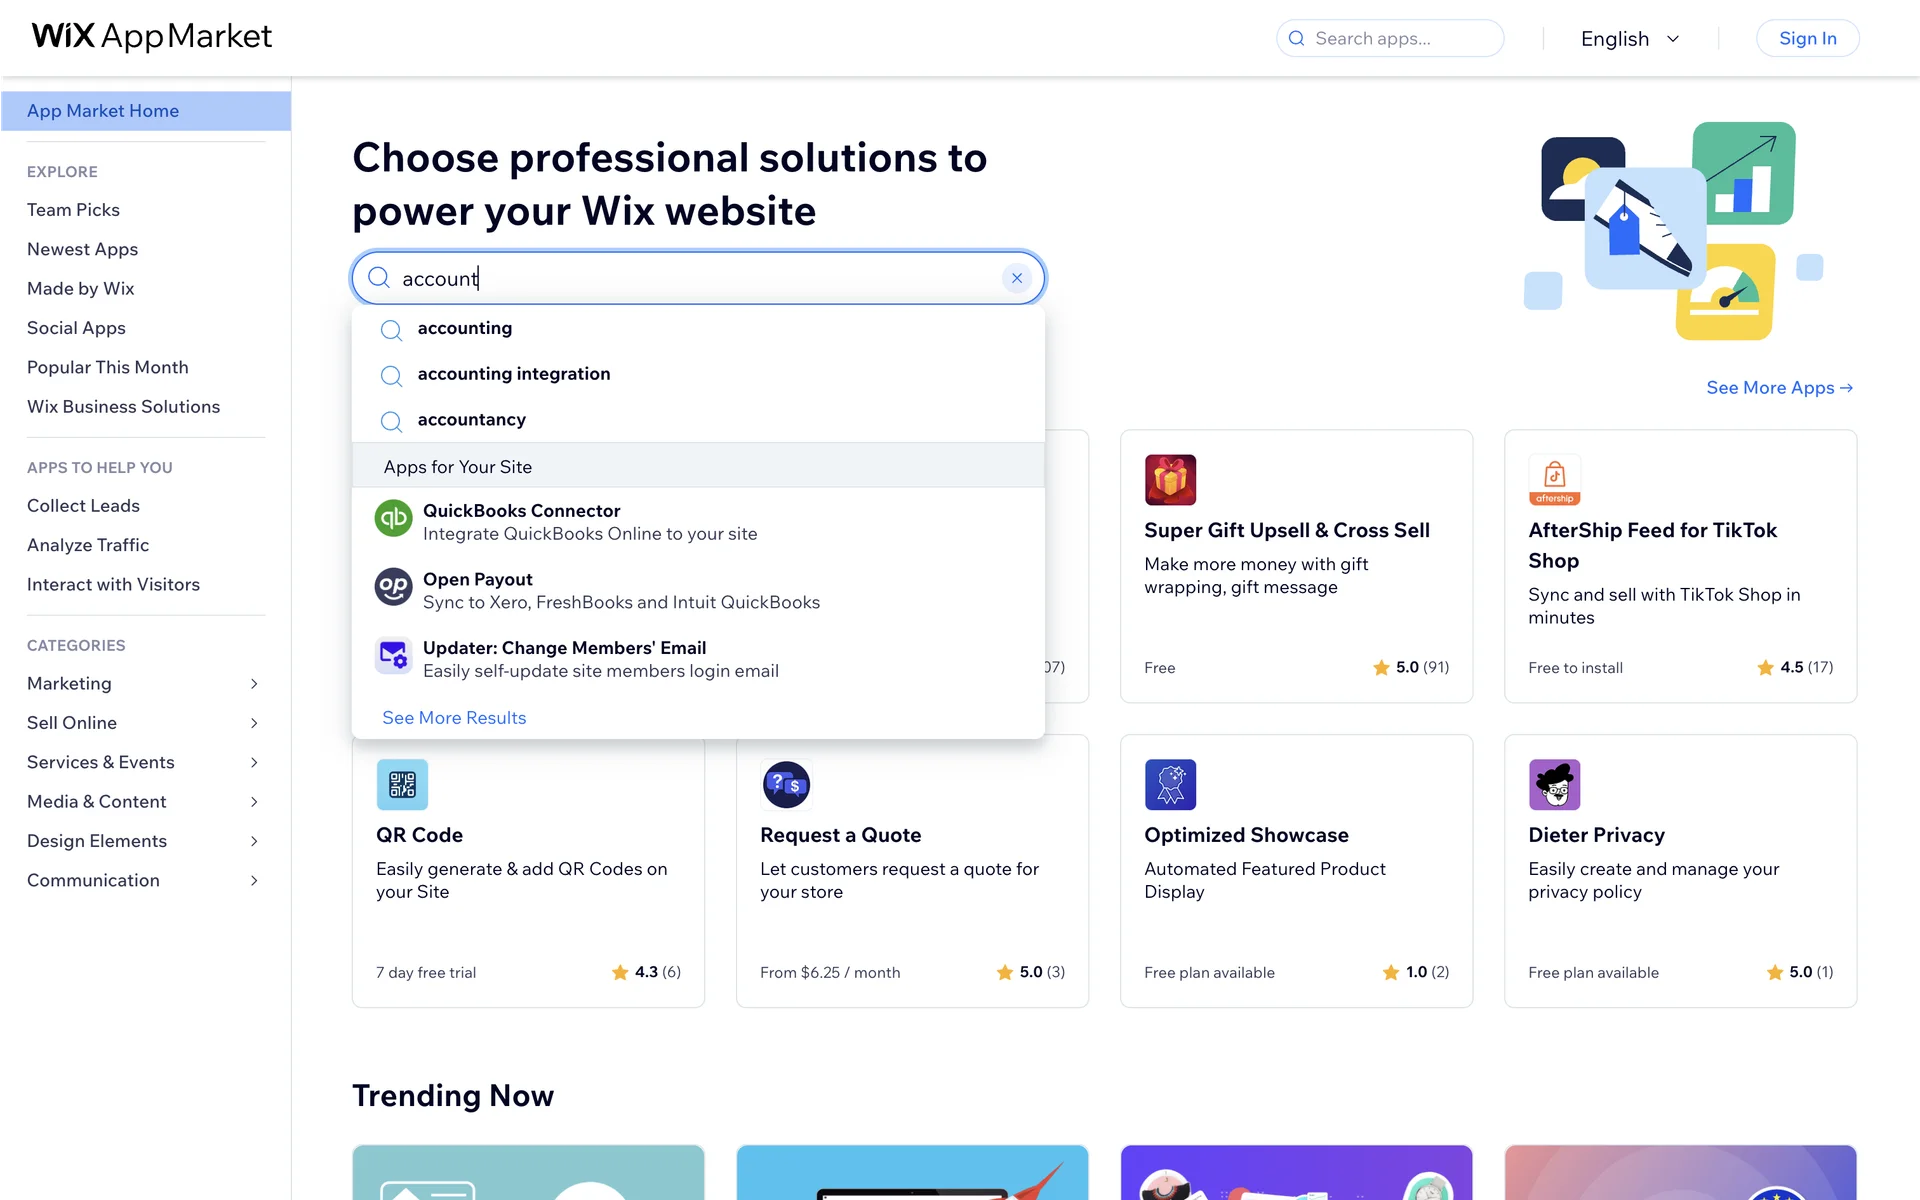
Task: Select the App Market Home menu item
Action: [x=146, y=111]
